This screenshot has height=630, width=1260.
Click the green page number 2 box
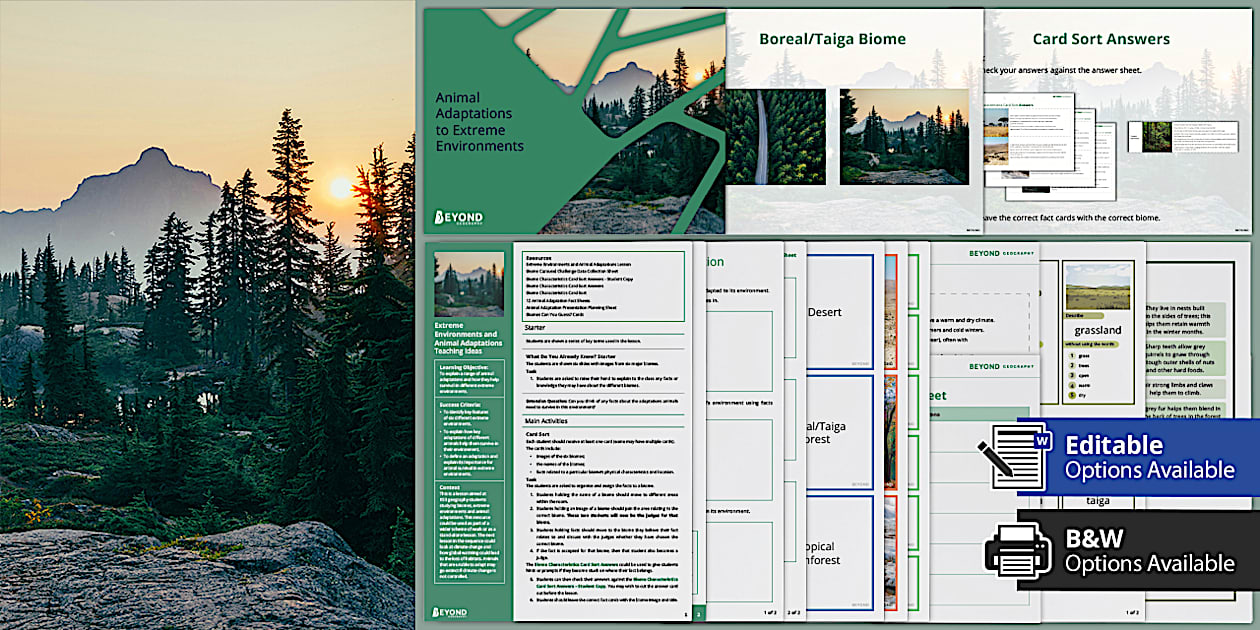coord(699,613)
